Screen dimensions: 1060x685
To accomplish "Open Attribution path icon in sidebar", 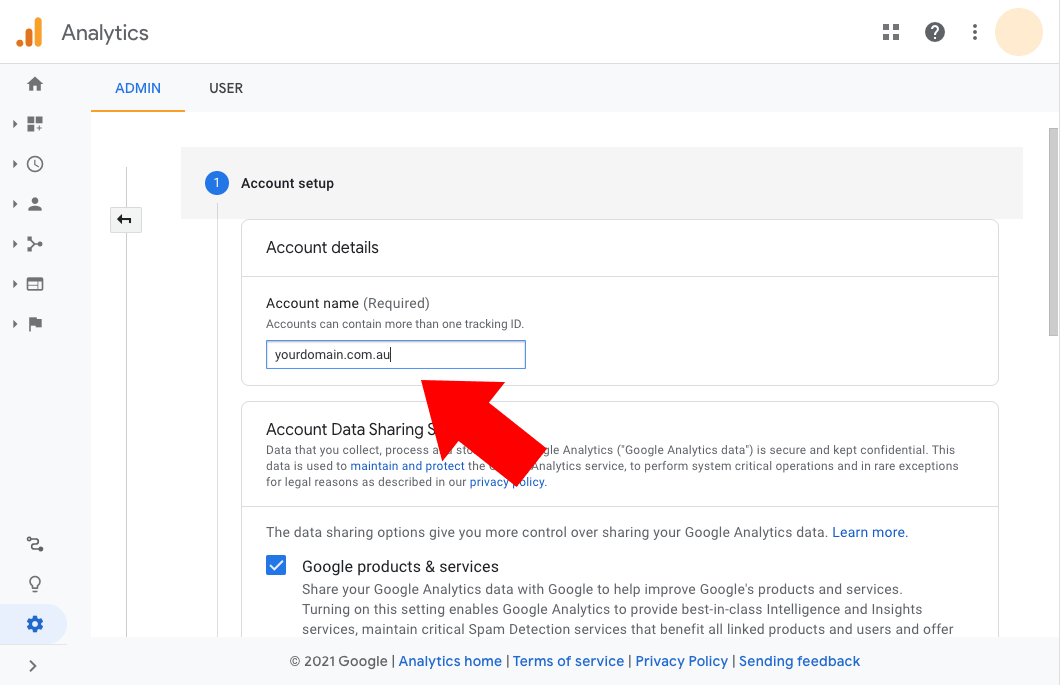I will point(35,544).
